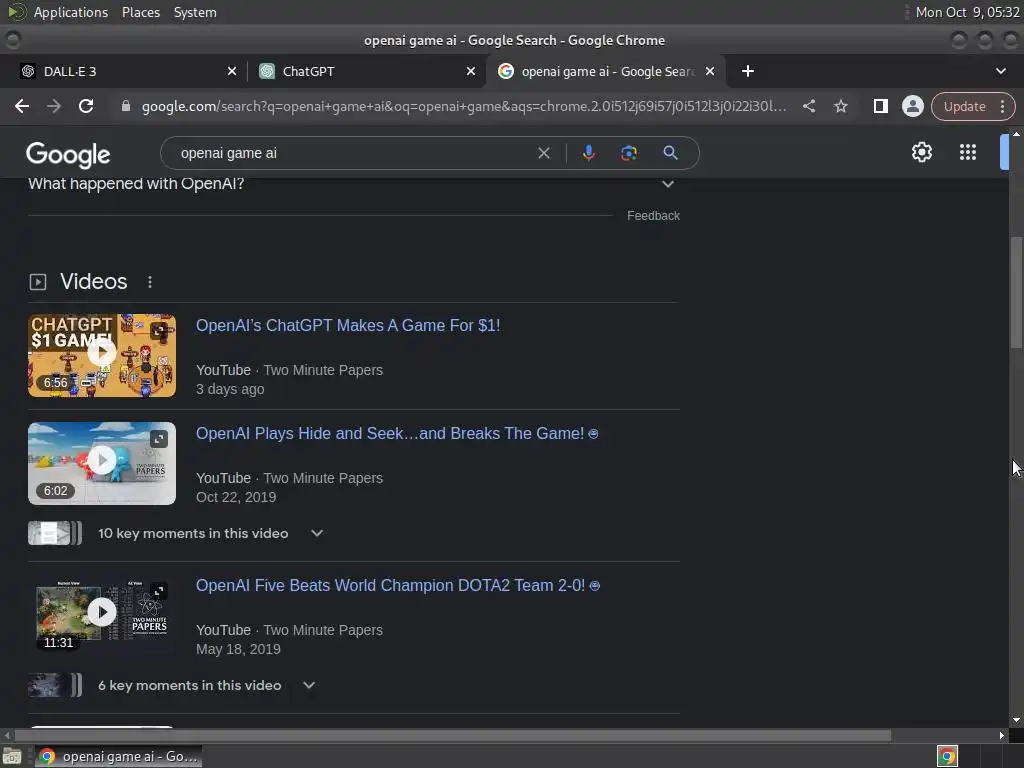This screenshot has width=1024, height=768.
Task: Click the key moments preview strip for DOTA2
Action: [x=55, y=686]
